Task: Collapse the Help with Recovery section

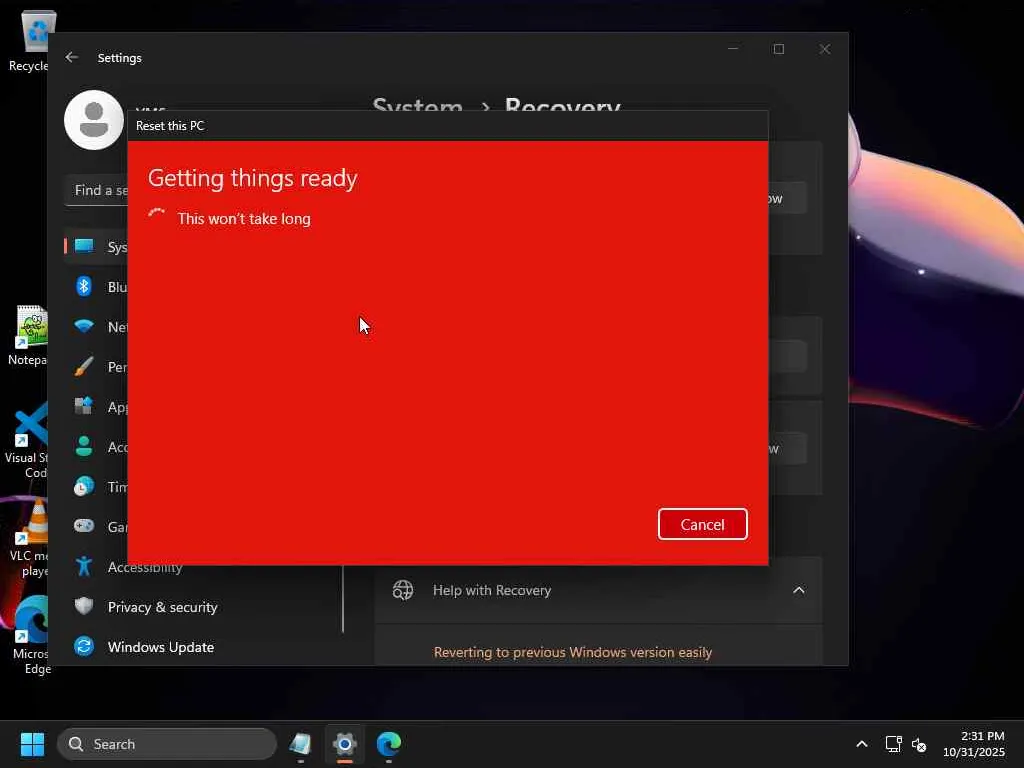Action: [798, 590]
